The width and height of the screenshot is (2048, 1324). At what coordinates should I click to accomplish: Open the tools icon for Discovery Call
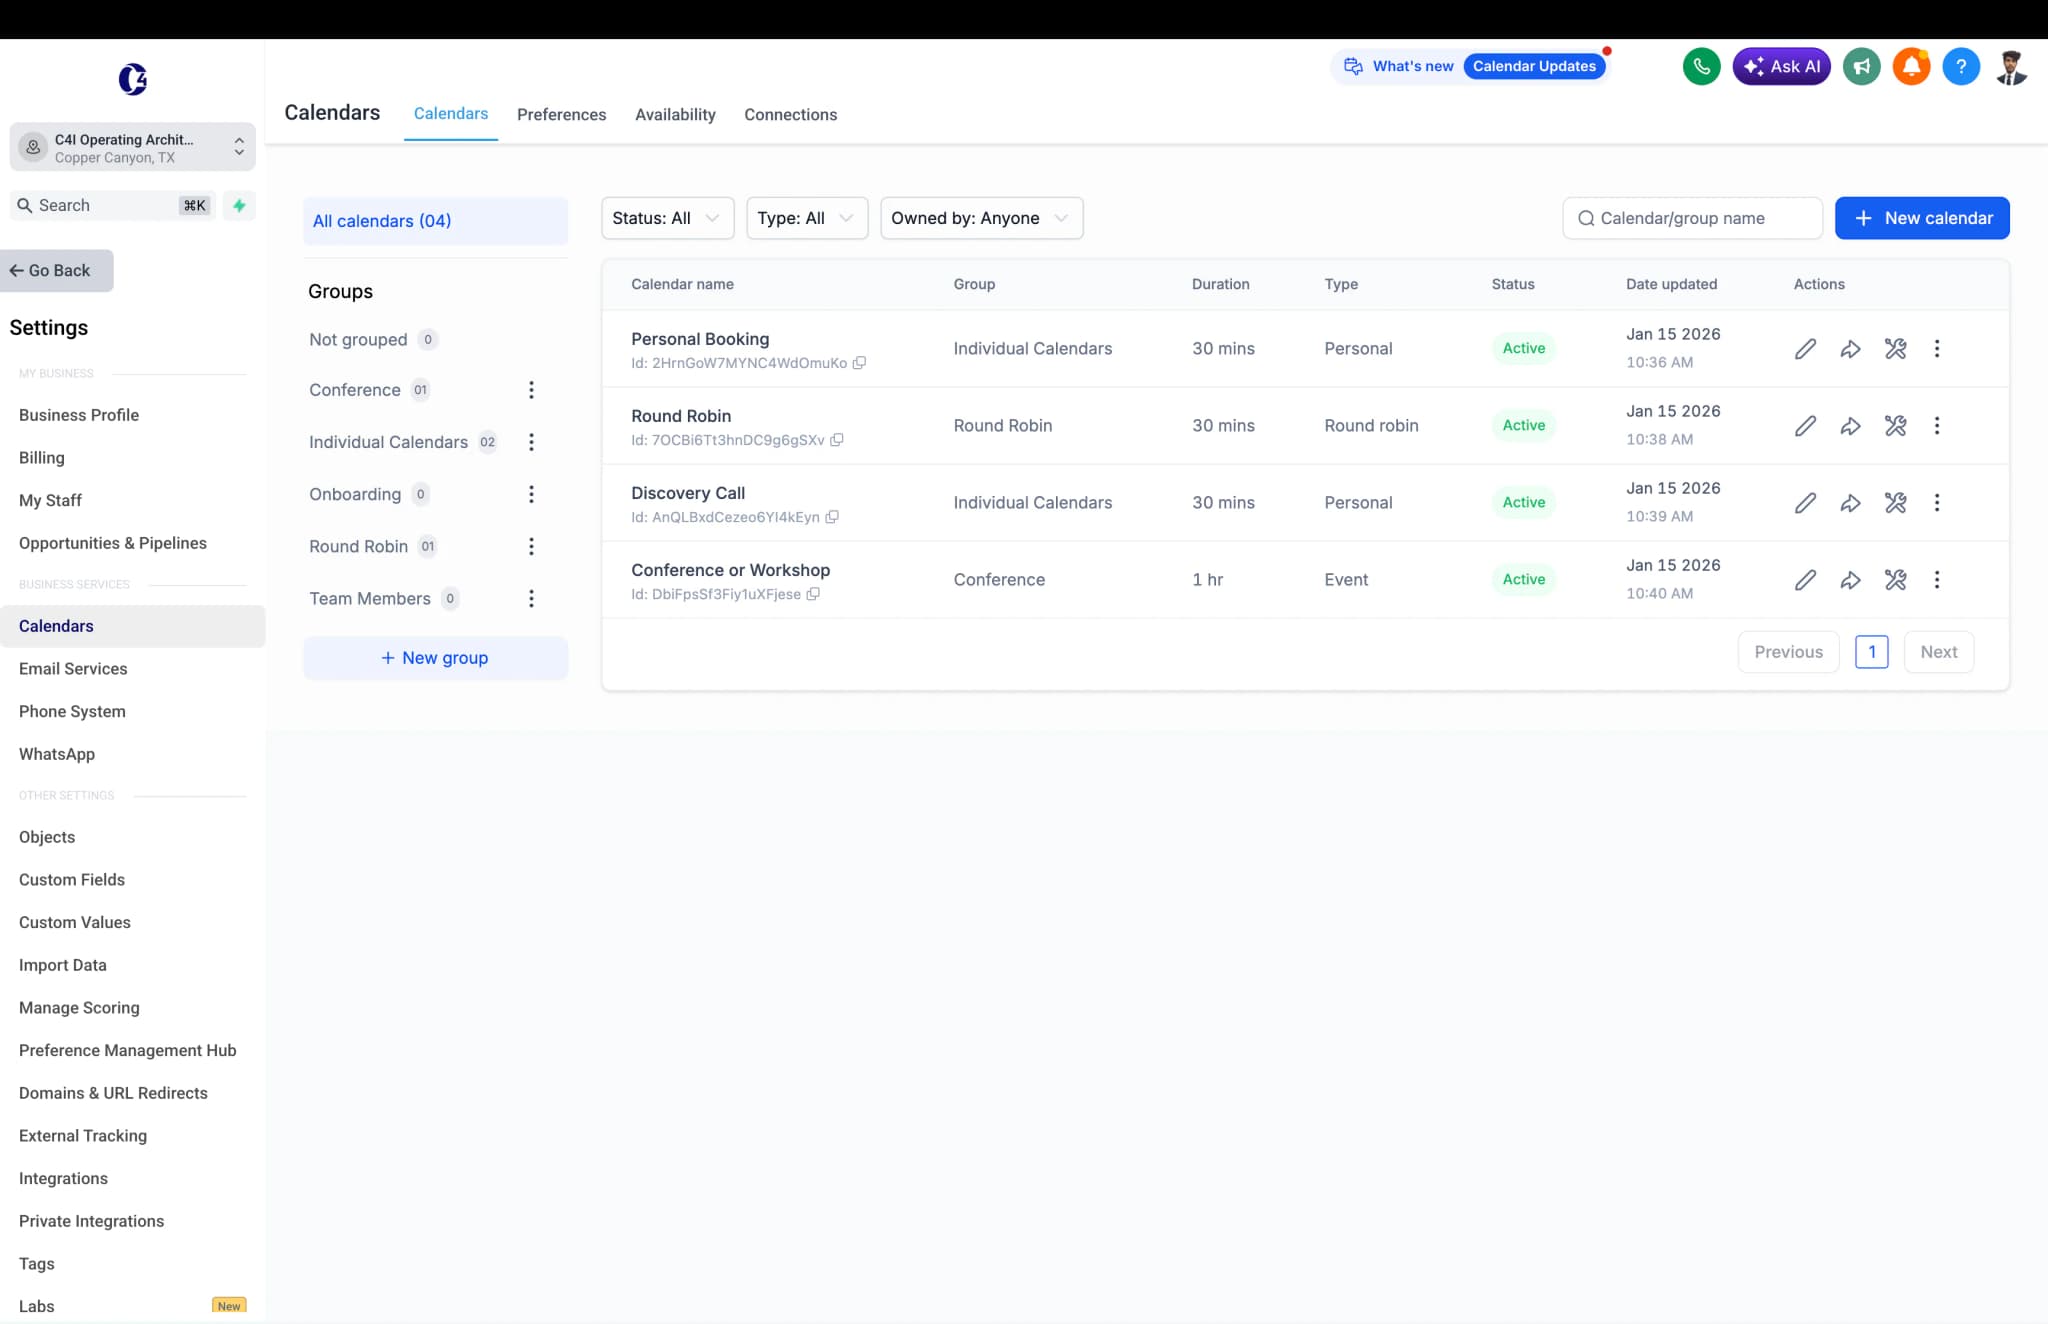[x=1895, y=503]
